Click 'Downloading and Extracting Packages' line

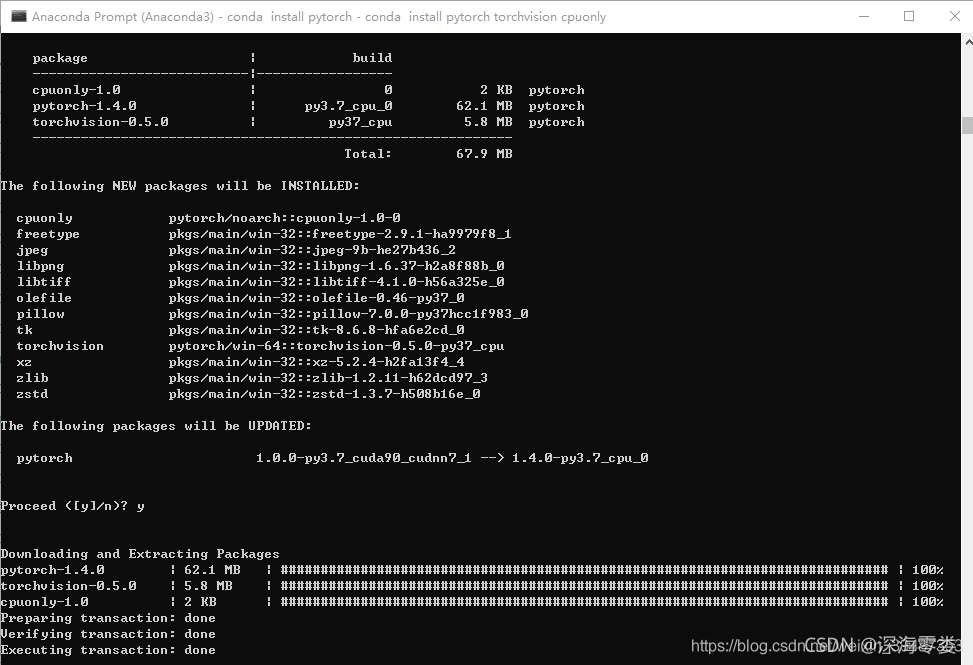140,554
